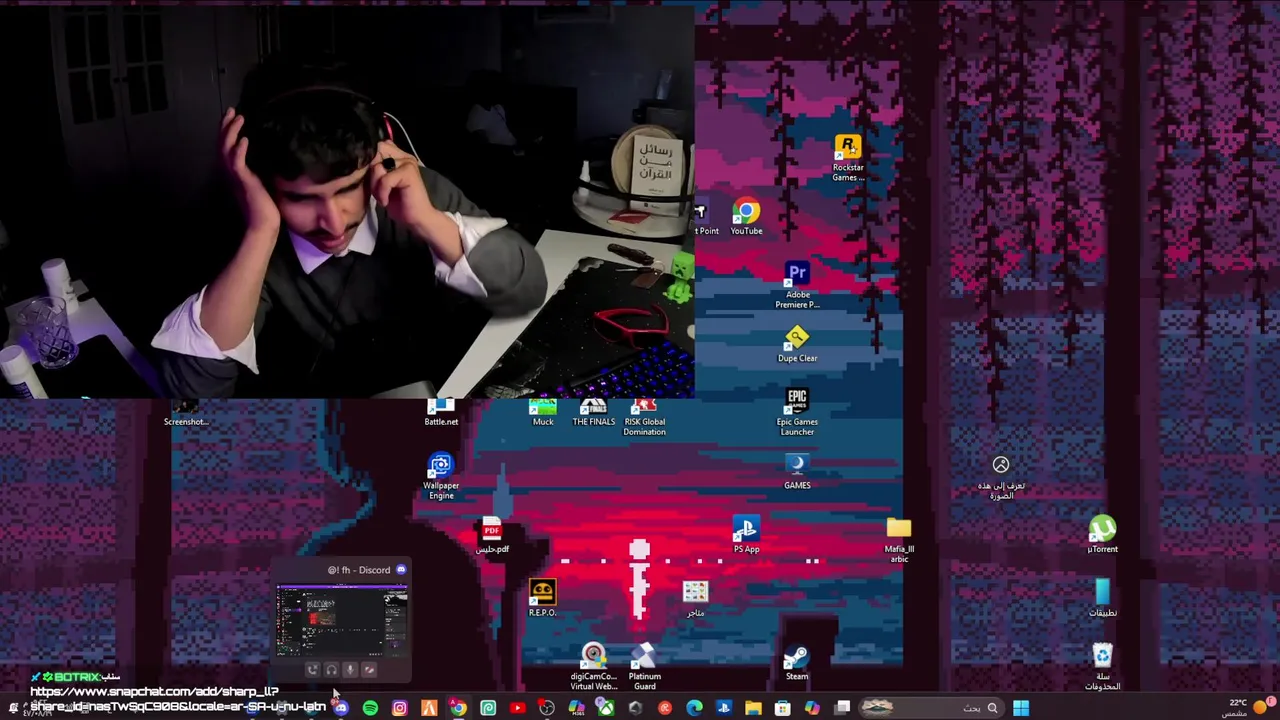Open the Mafia III folder
Image resolution: width=1280 pixels, height=720 pixels.
click(x=899, y=540)
